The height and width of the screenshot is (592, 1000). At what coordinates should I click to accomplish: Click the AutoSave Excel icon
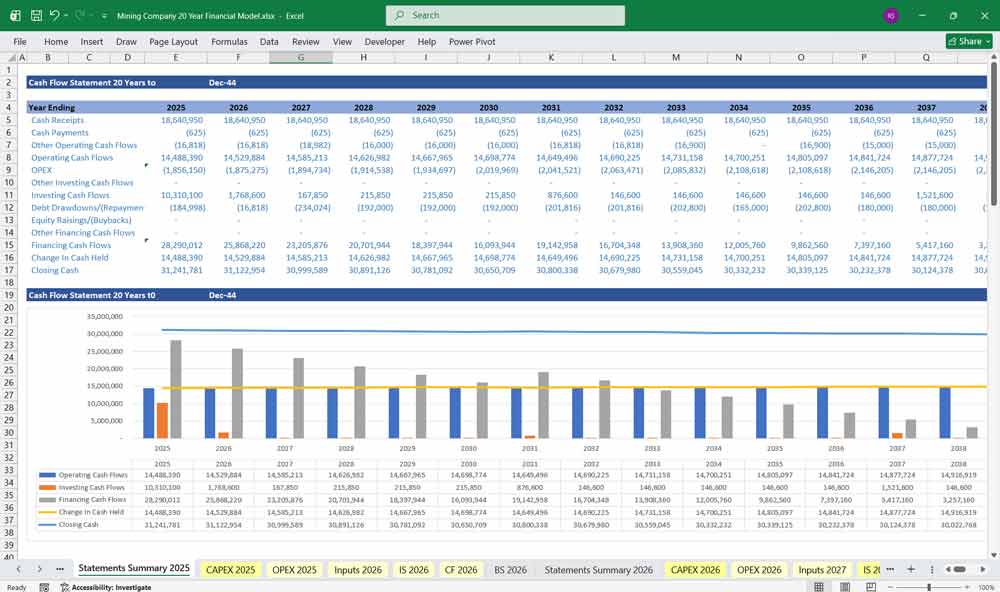[14, 16]
